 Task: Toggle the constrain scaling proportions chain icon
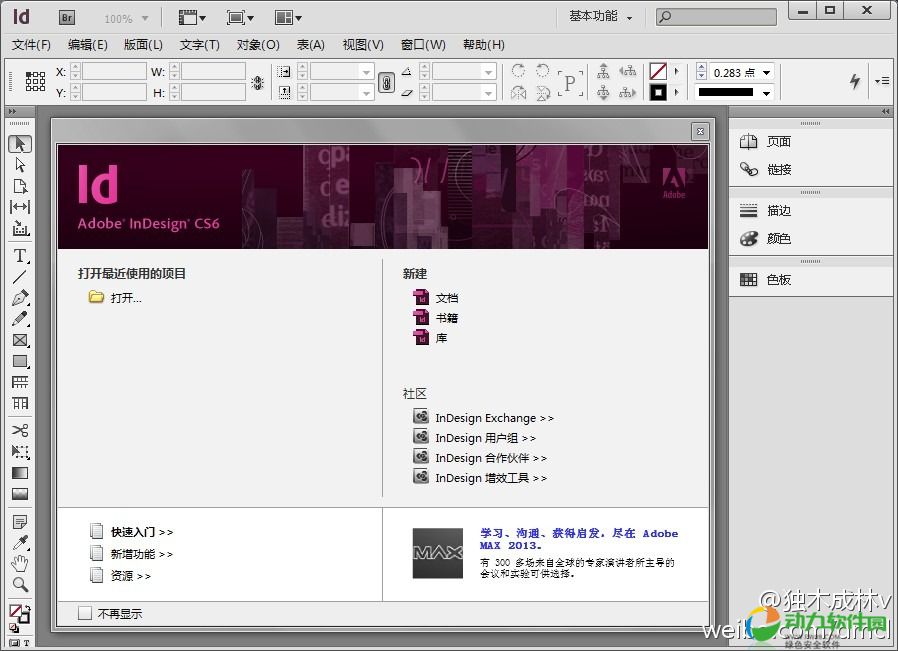386,82
